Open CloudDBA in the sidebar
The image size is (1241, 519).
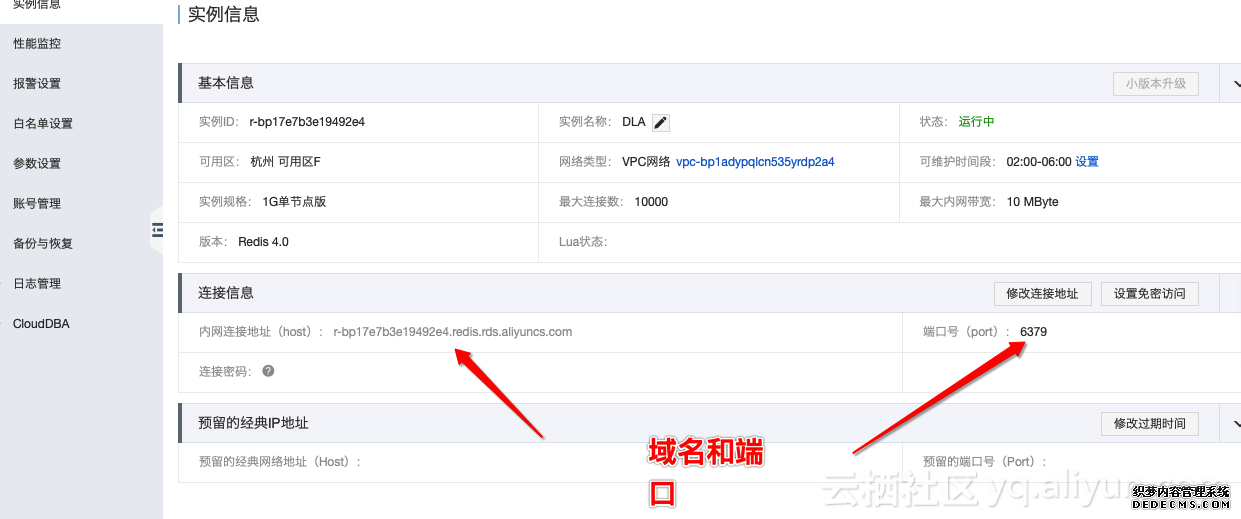(x=41, y=324)
